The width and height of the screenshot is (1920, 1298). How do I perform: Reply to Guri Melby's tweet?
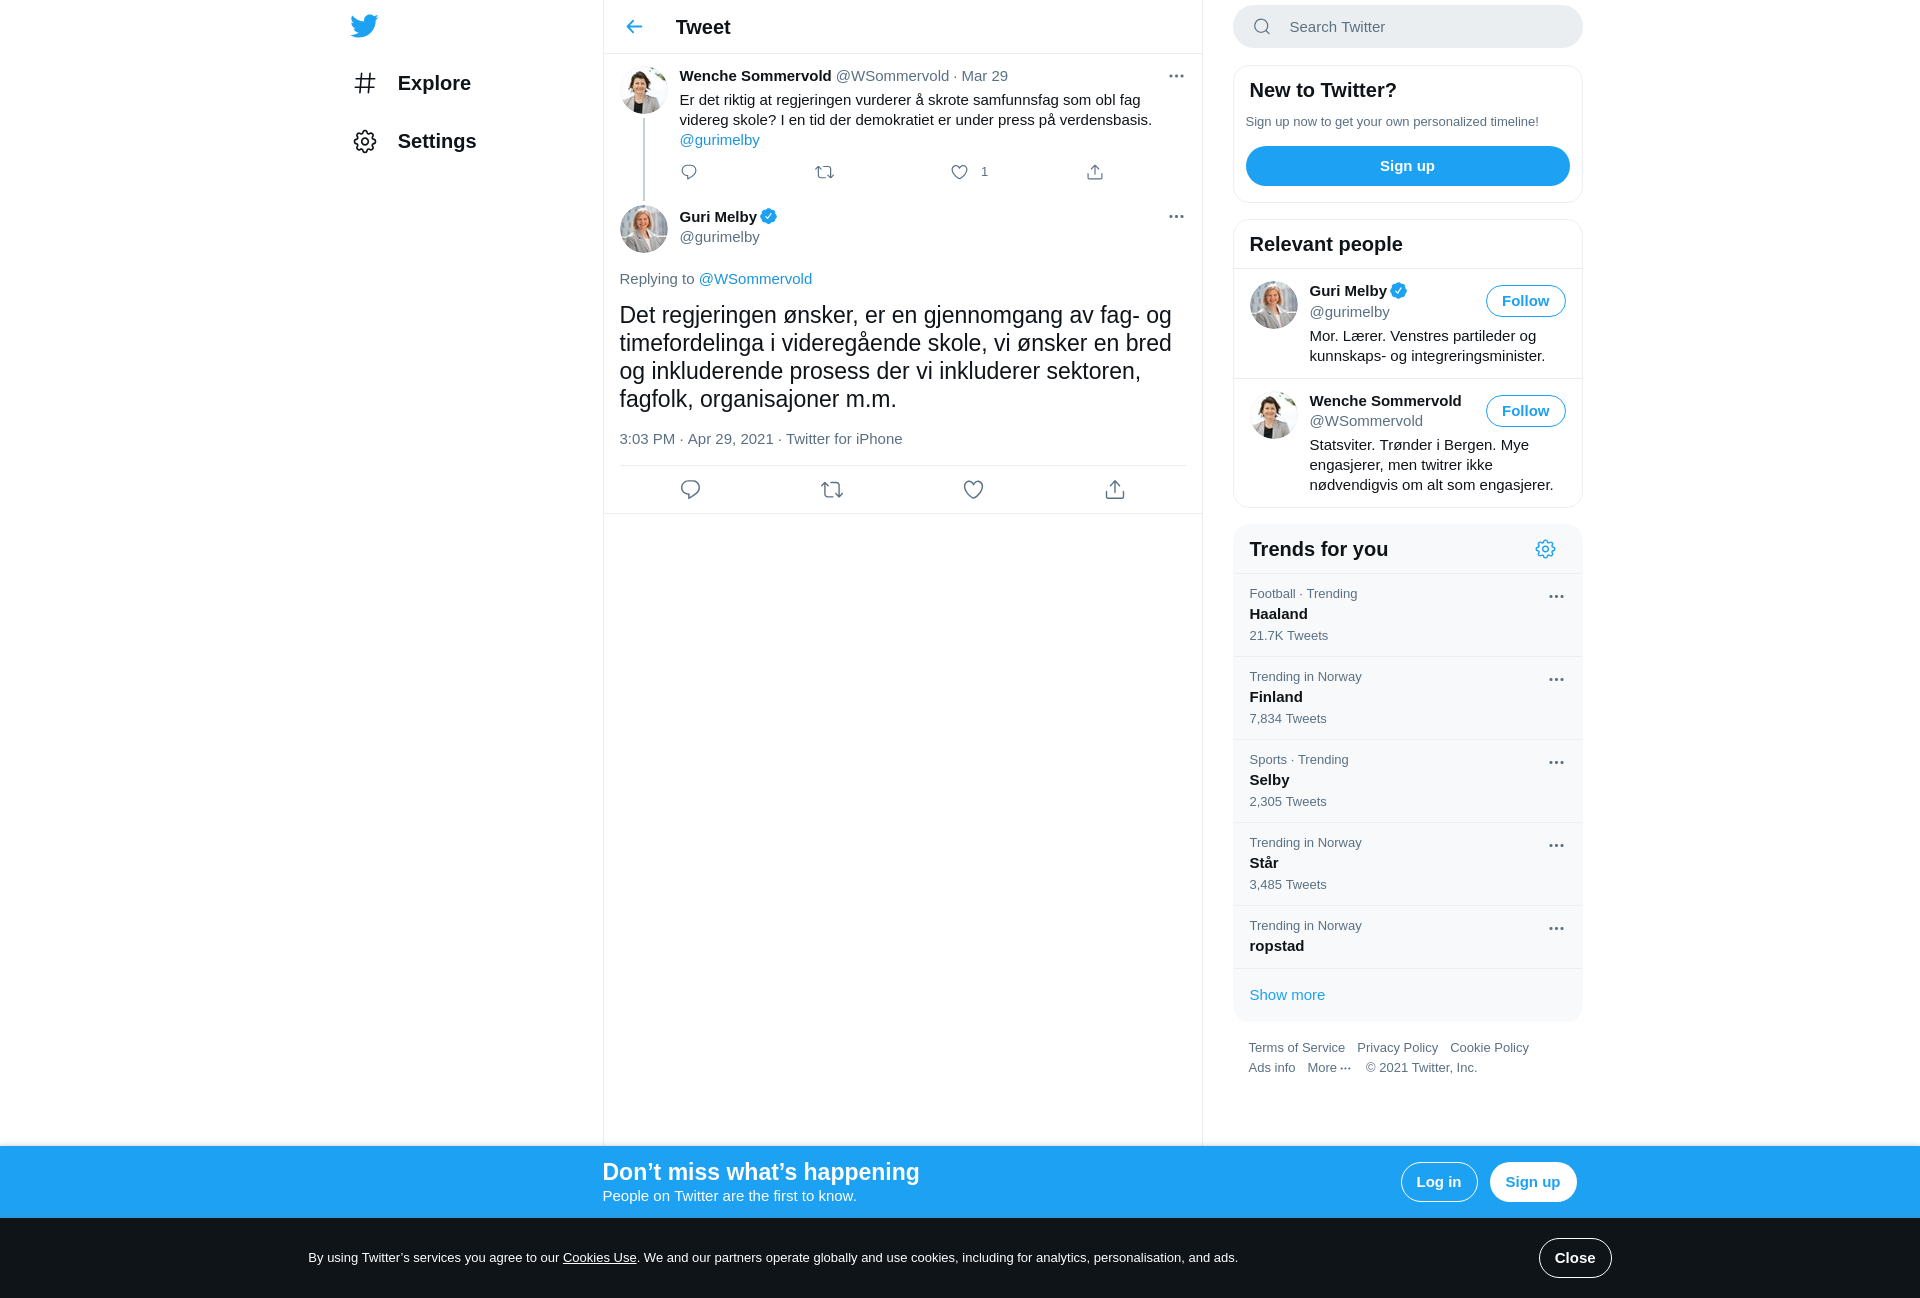click(x=690, y=490)
